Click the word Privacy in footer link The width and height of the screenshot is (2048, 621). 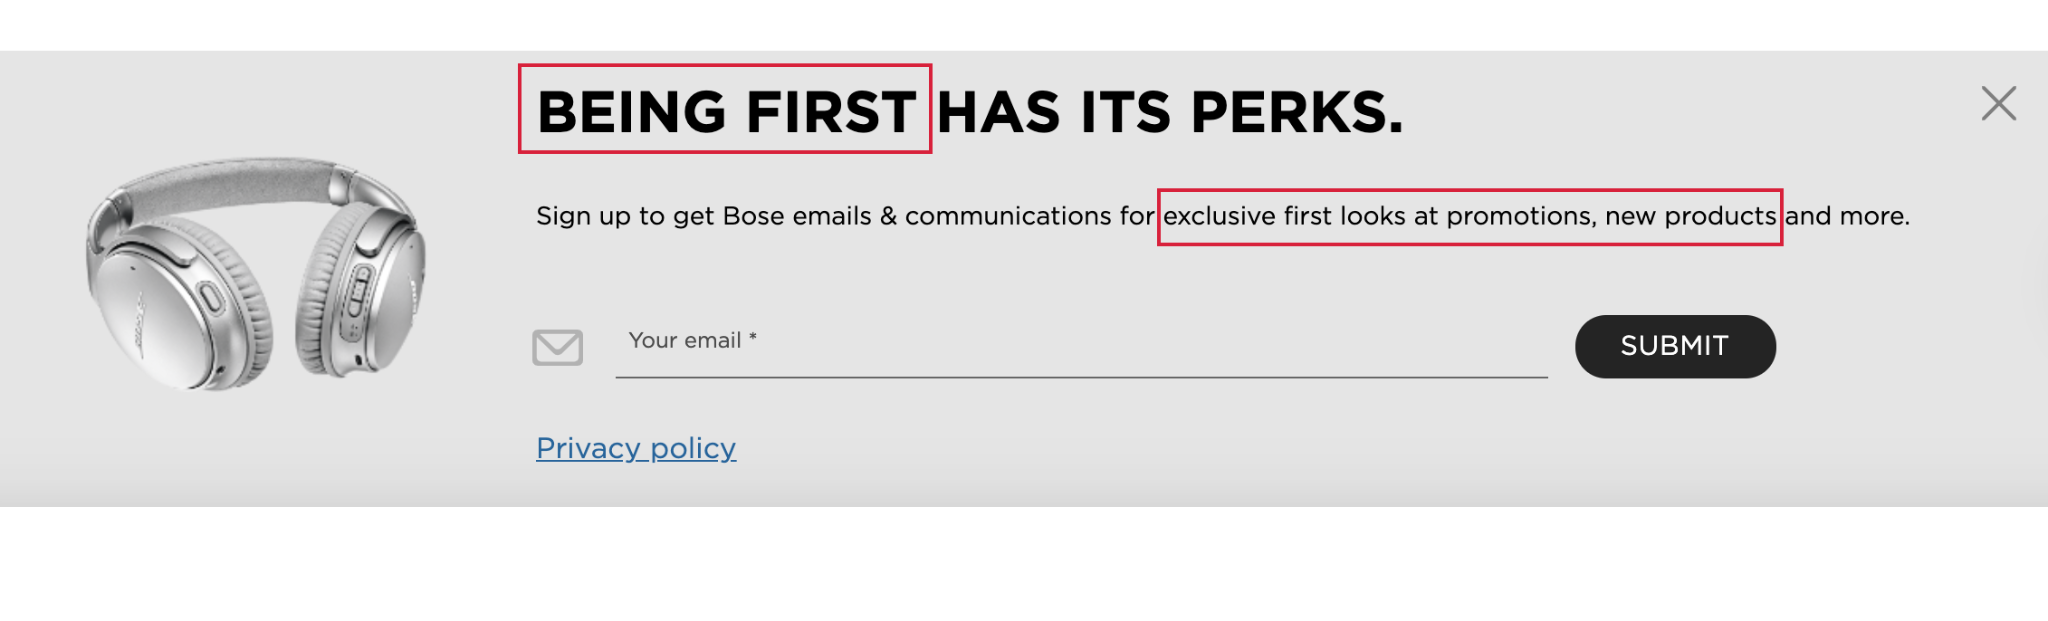(x=588, y=448)
